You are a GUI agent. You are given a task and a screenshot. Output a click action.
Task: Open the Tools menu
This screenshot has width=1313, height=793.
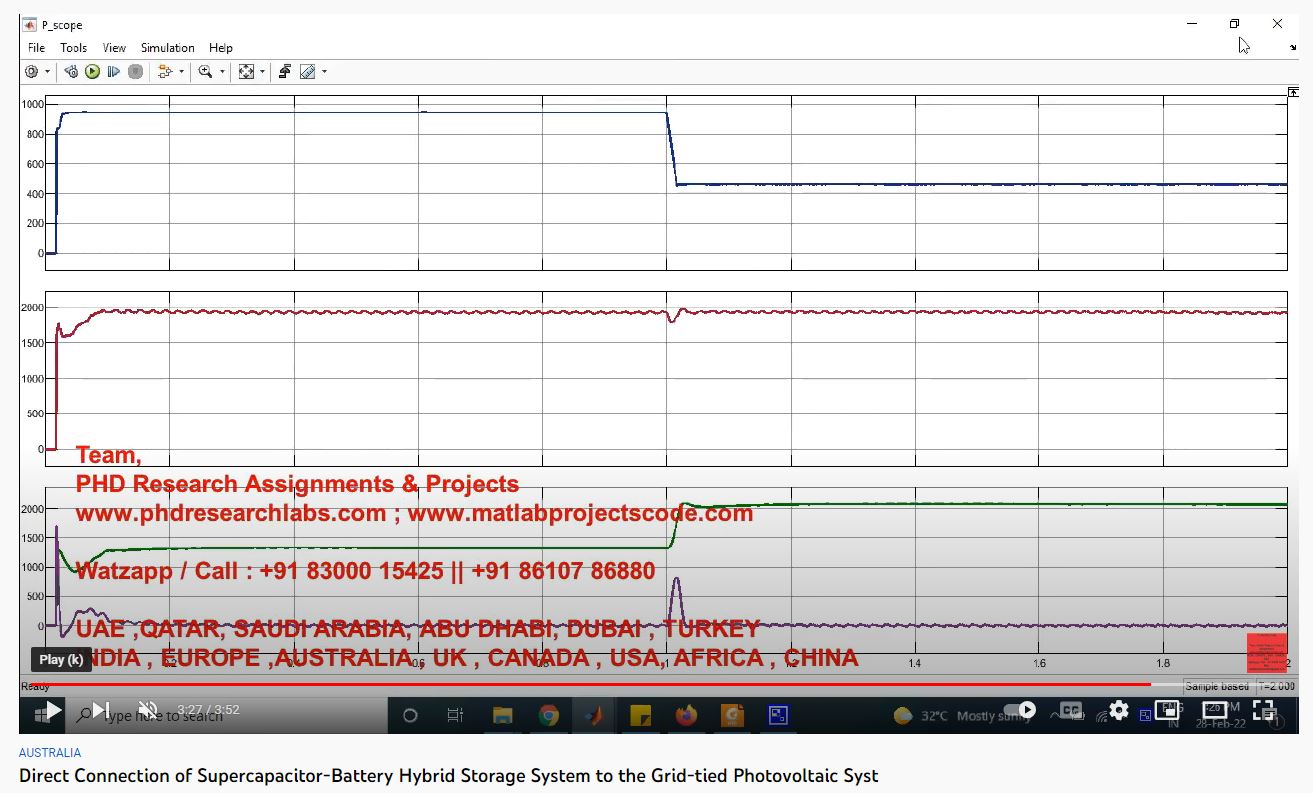(x=73, y=47)
